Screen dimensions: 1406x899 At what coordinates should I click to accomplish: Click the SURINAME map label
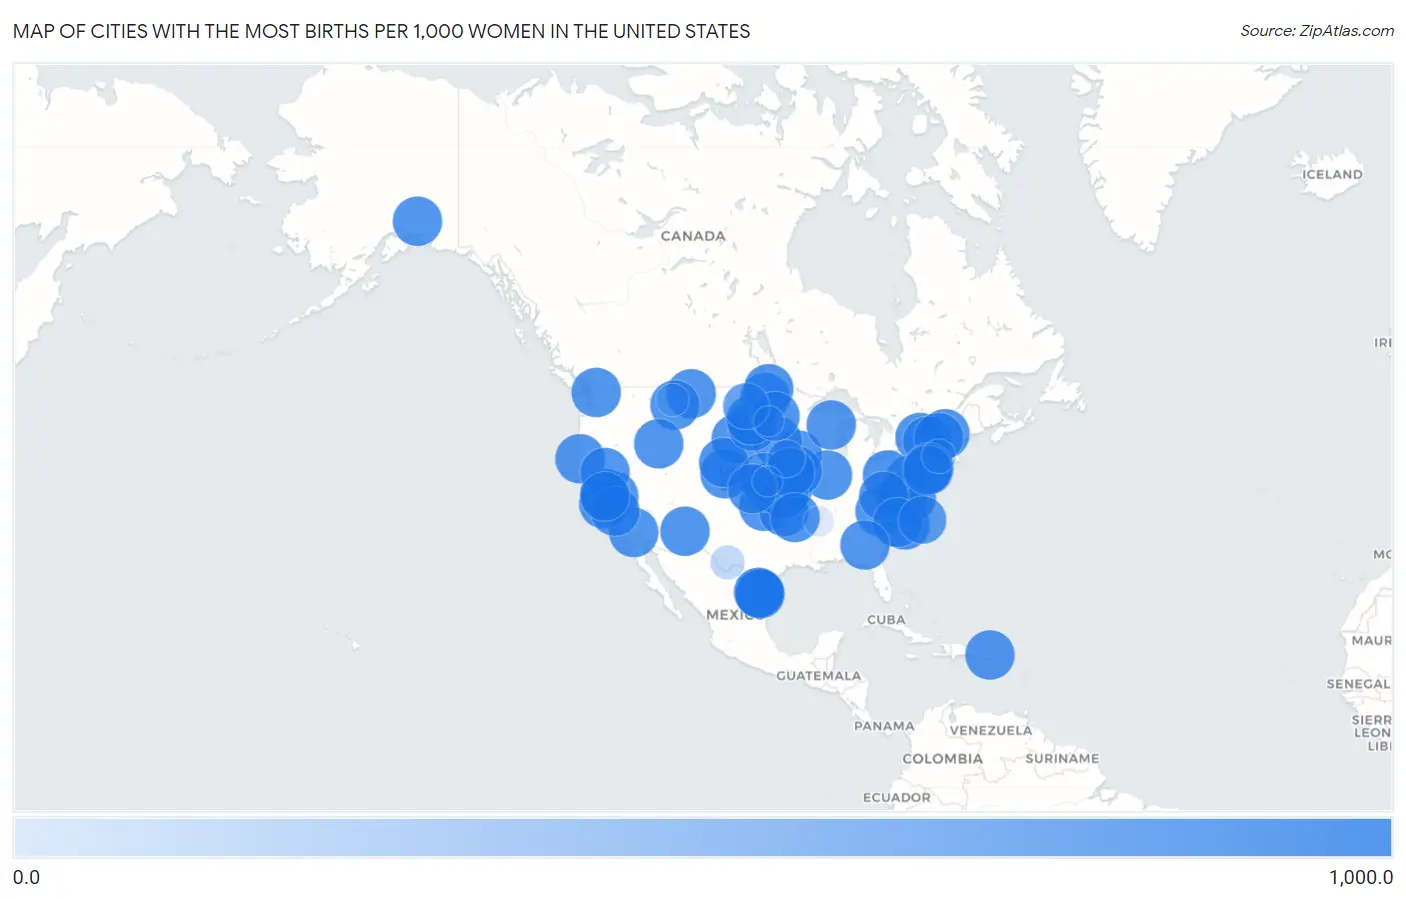[x=1062, y=759]
